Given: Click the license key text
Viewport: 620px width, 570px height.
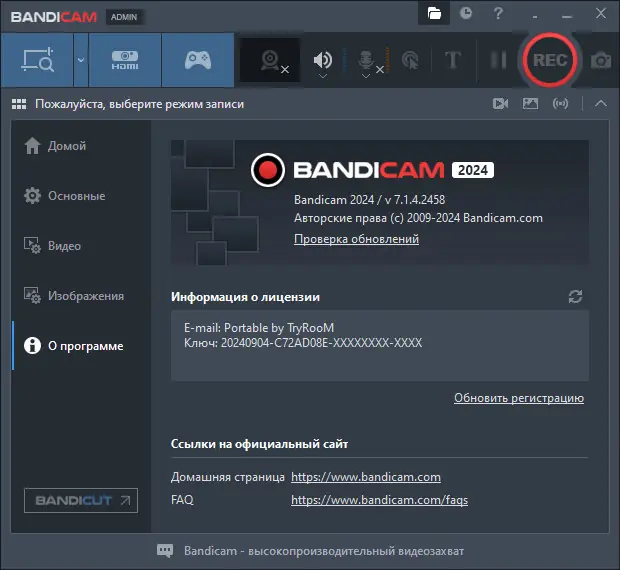Looking at the screenshot, I should click(303, 343).
